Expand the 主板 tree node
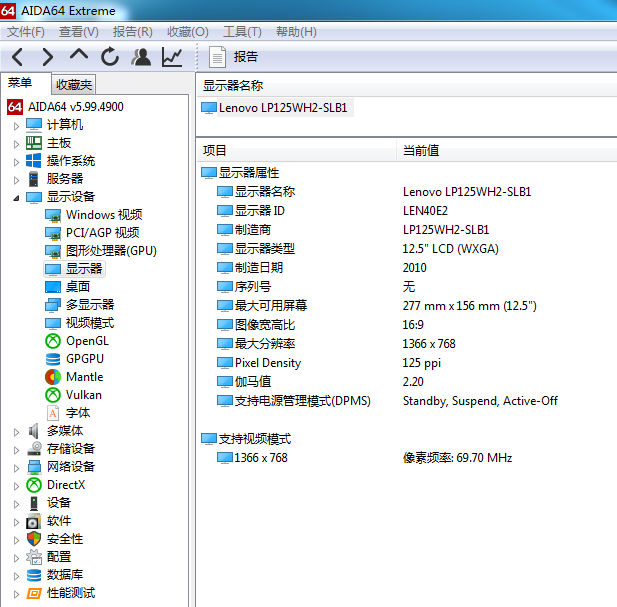Image resolution: width=617 pixels, height=607 pixels. pos(16,144)
